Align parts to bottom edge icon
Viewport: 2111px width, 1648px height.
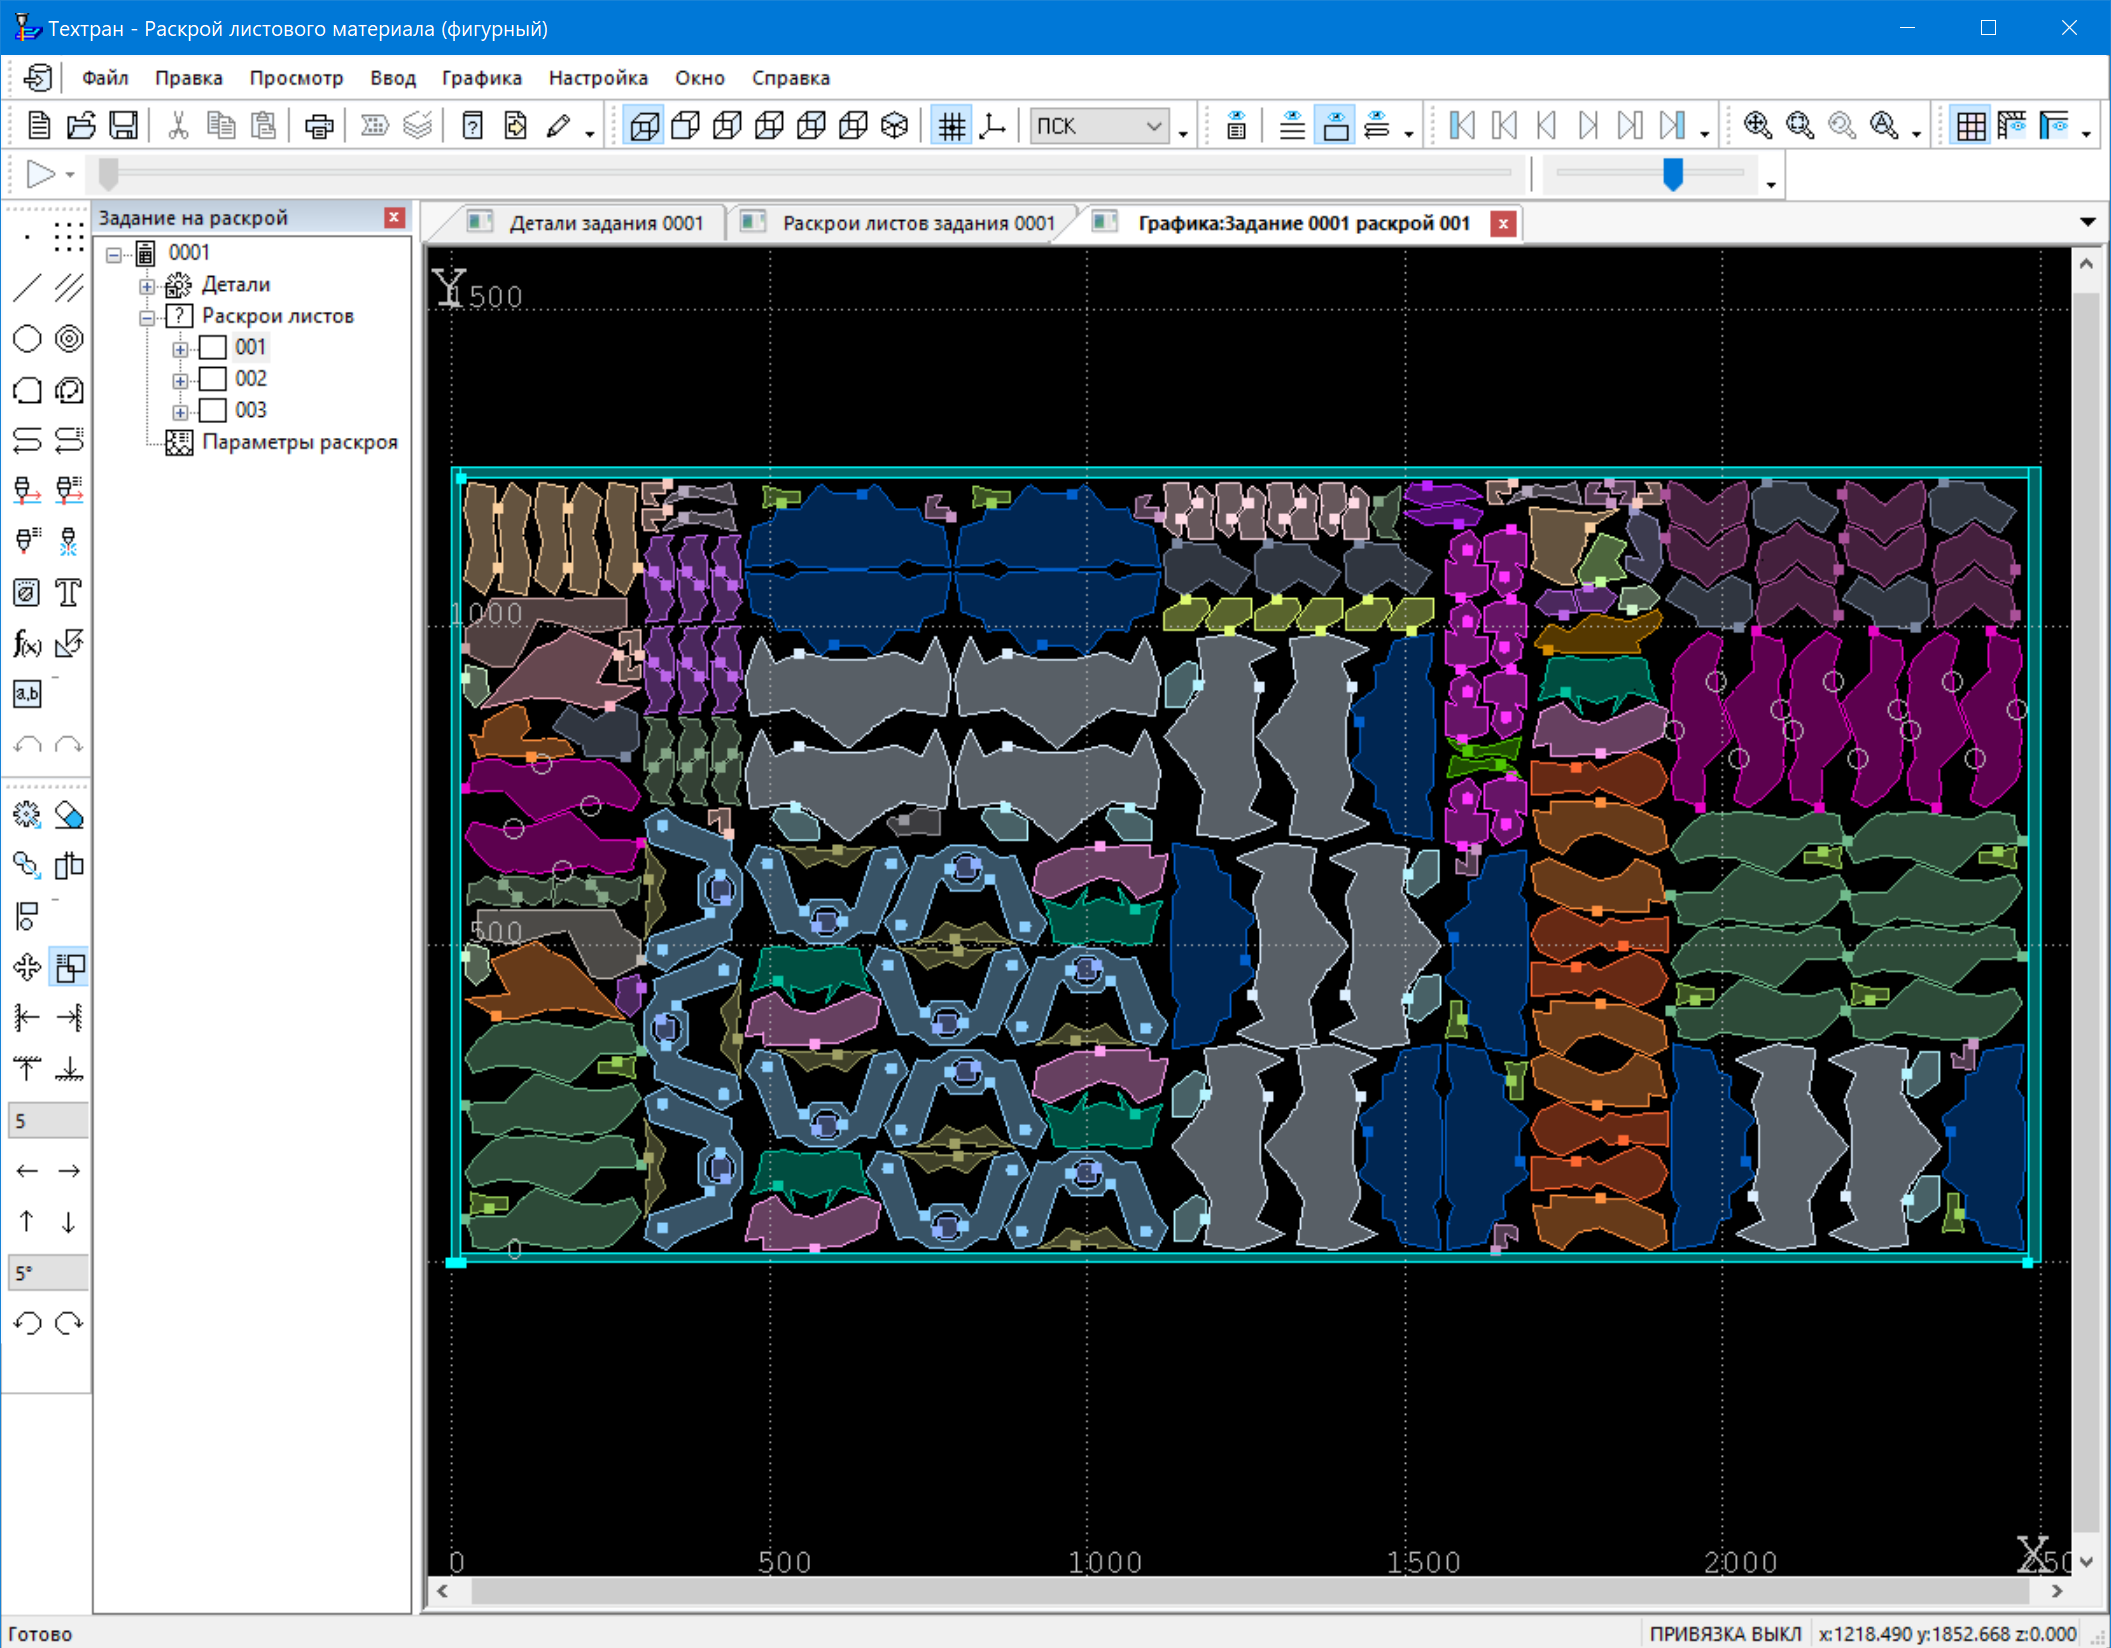point(69,1069)
